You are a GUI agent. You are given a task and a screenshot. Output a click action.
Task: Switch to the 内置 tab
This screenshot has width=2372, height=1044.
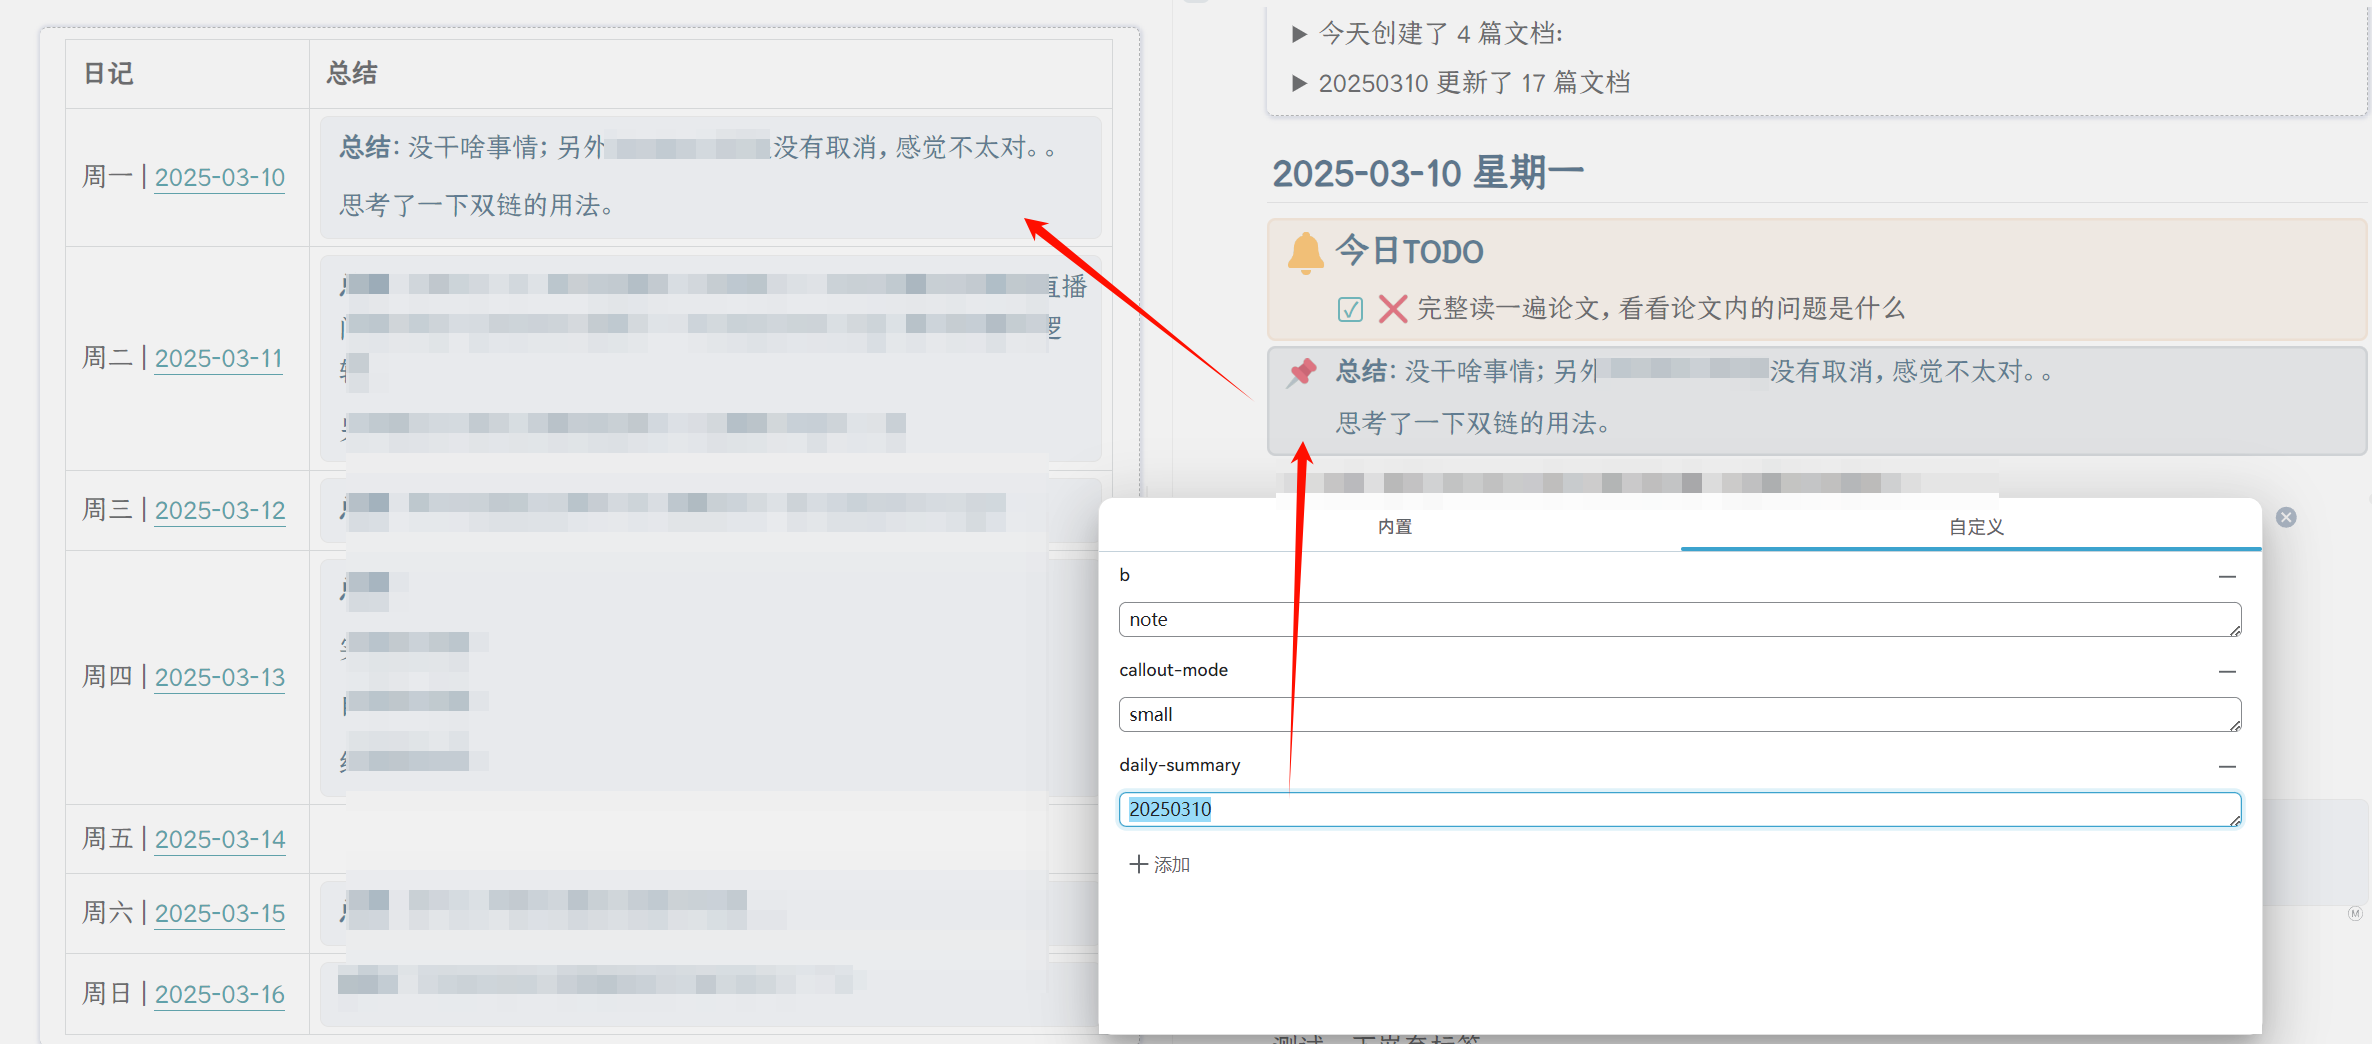(x=1395, y=526)
